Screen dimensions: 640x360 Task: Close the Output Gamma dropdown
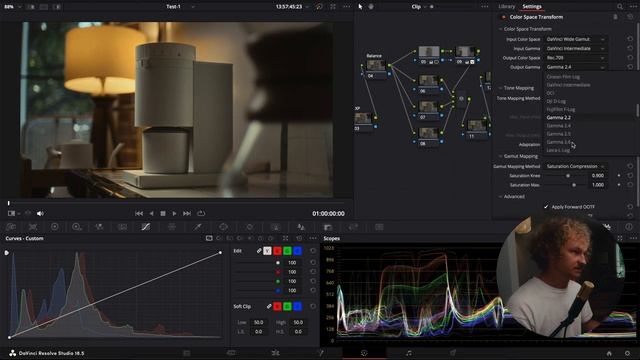coord(576,67)
